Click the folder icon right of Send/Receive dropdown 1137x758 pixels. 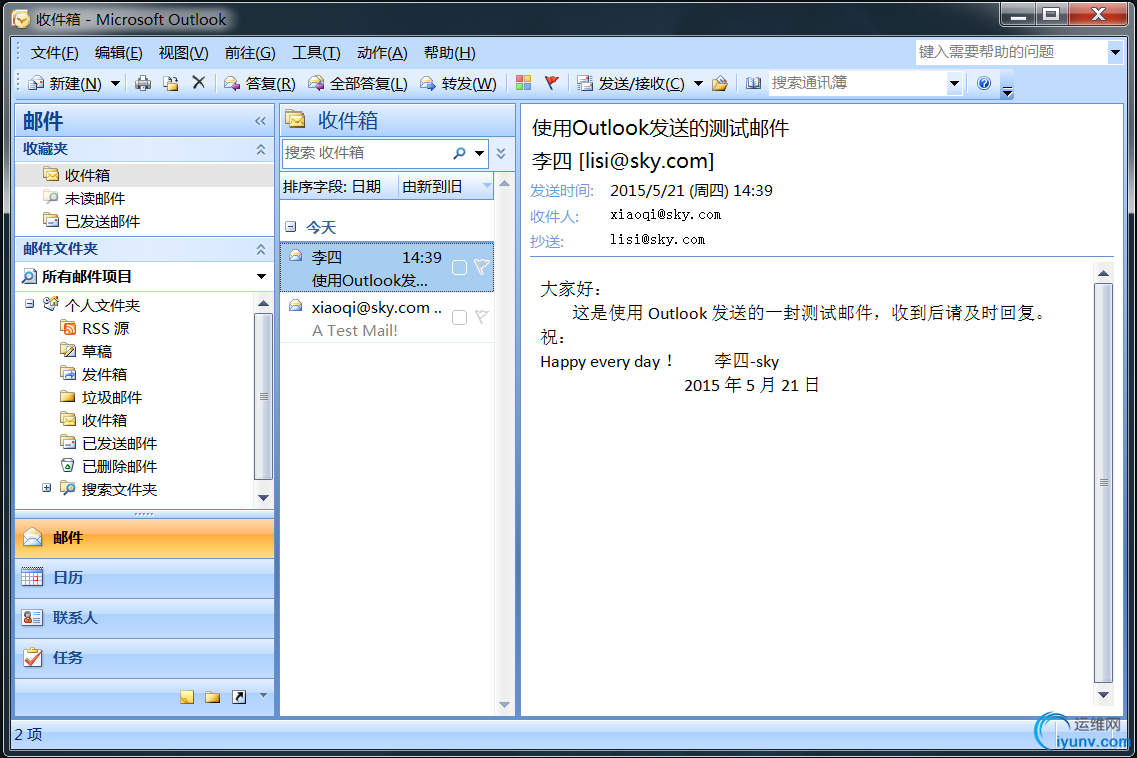(720, 83)
